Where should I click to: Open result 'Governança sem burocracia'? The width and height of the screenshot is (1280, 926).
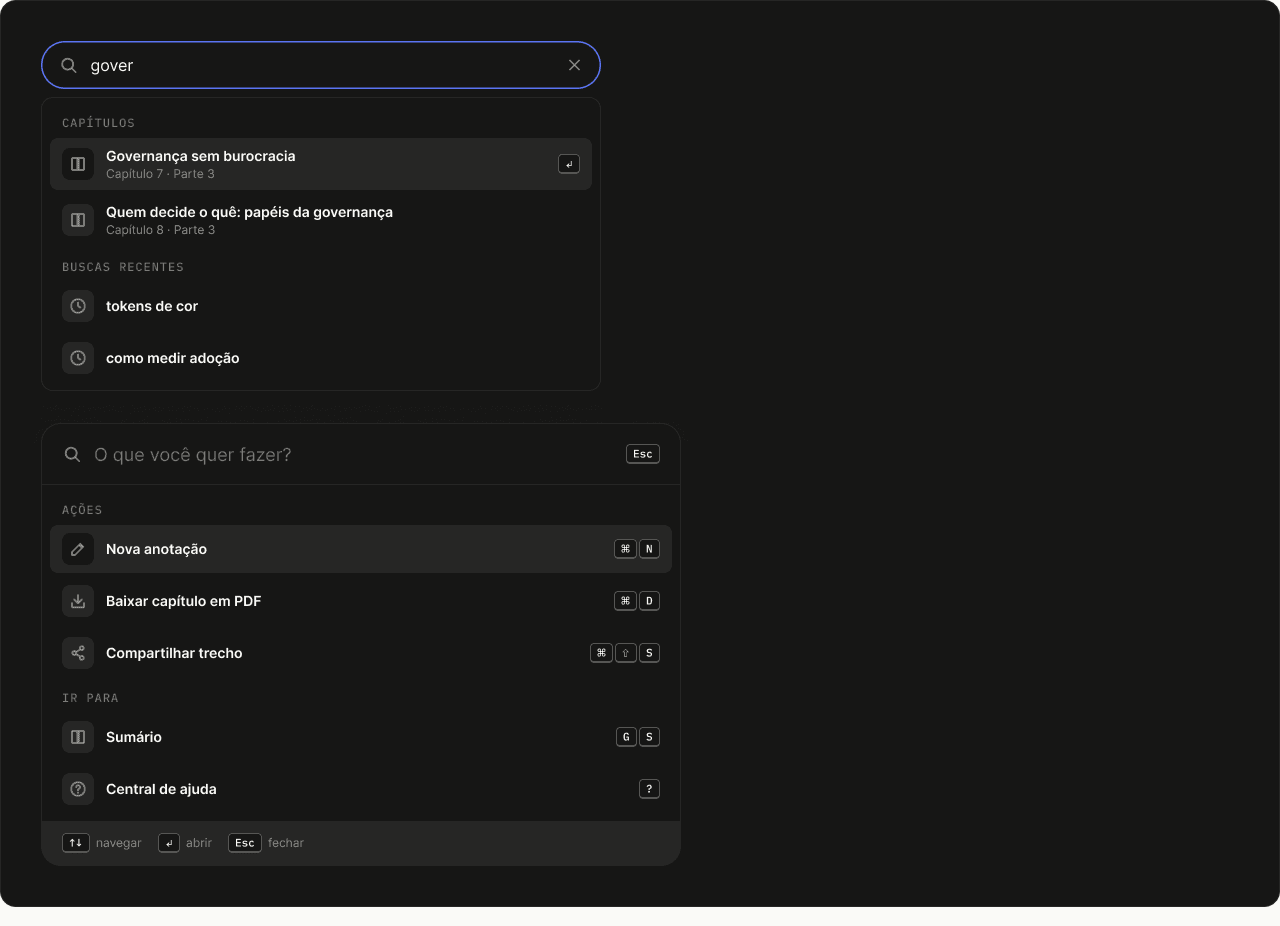pyautogui.click(x=321, y=164)
